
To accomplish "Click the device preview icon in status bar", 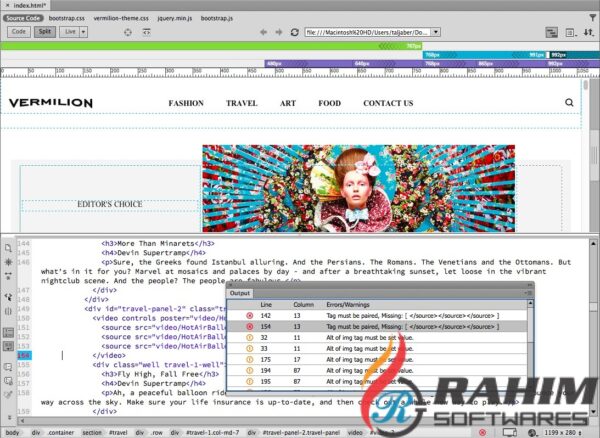I will click(509, 433).
